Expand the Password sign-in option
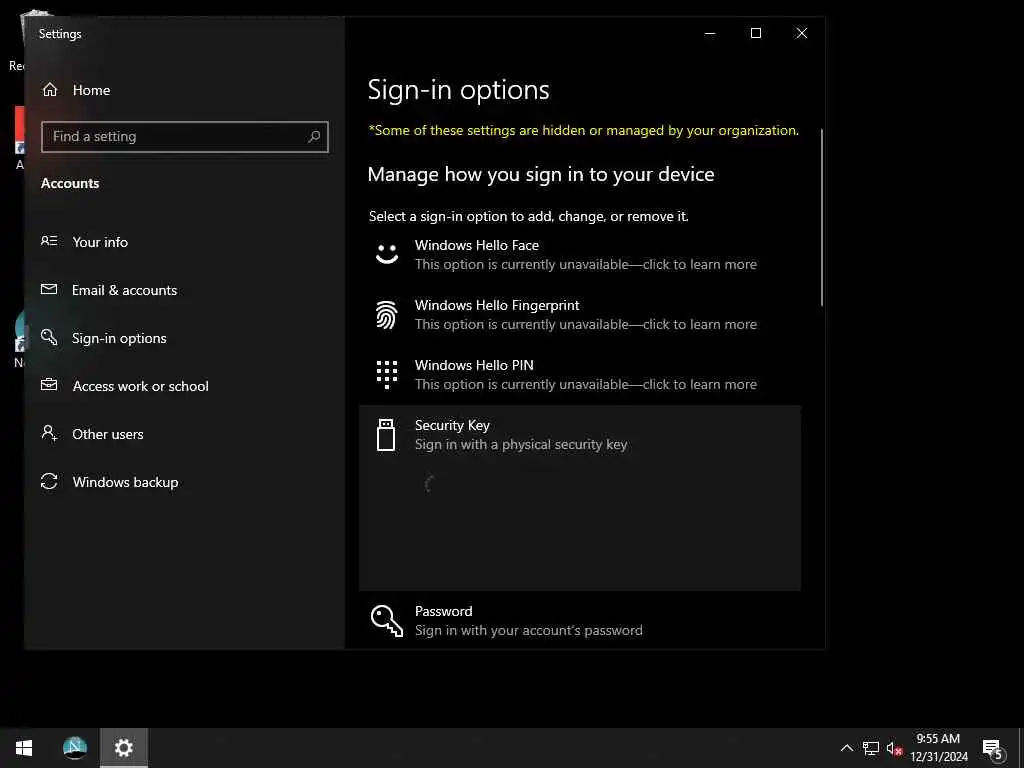Viewport: 1024px width, 768px height. [580, 620]
